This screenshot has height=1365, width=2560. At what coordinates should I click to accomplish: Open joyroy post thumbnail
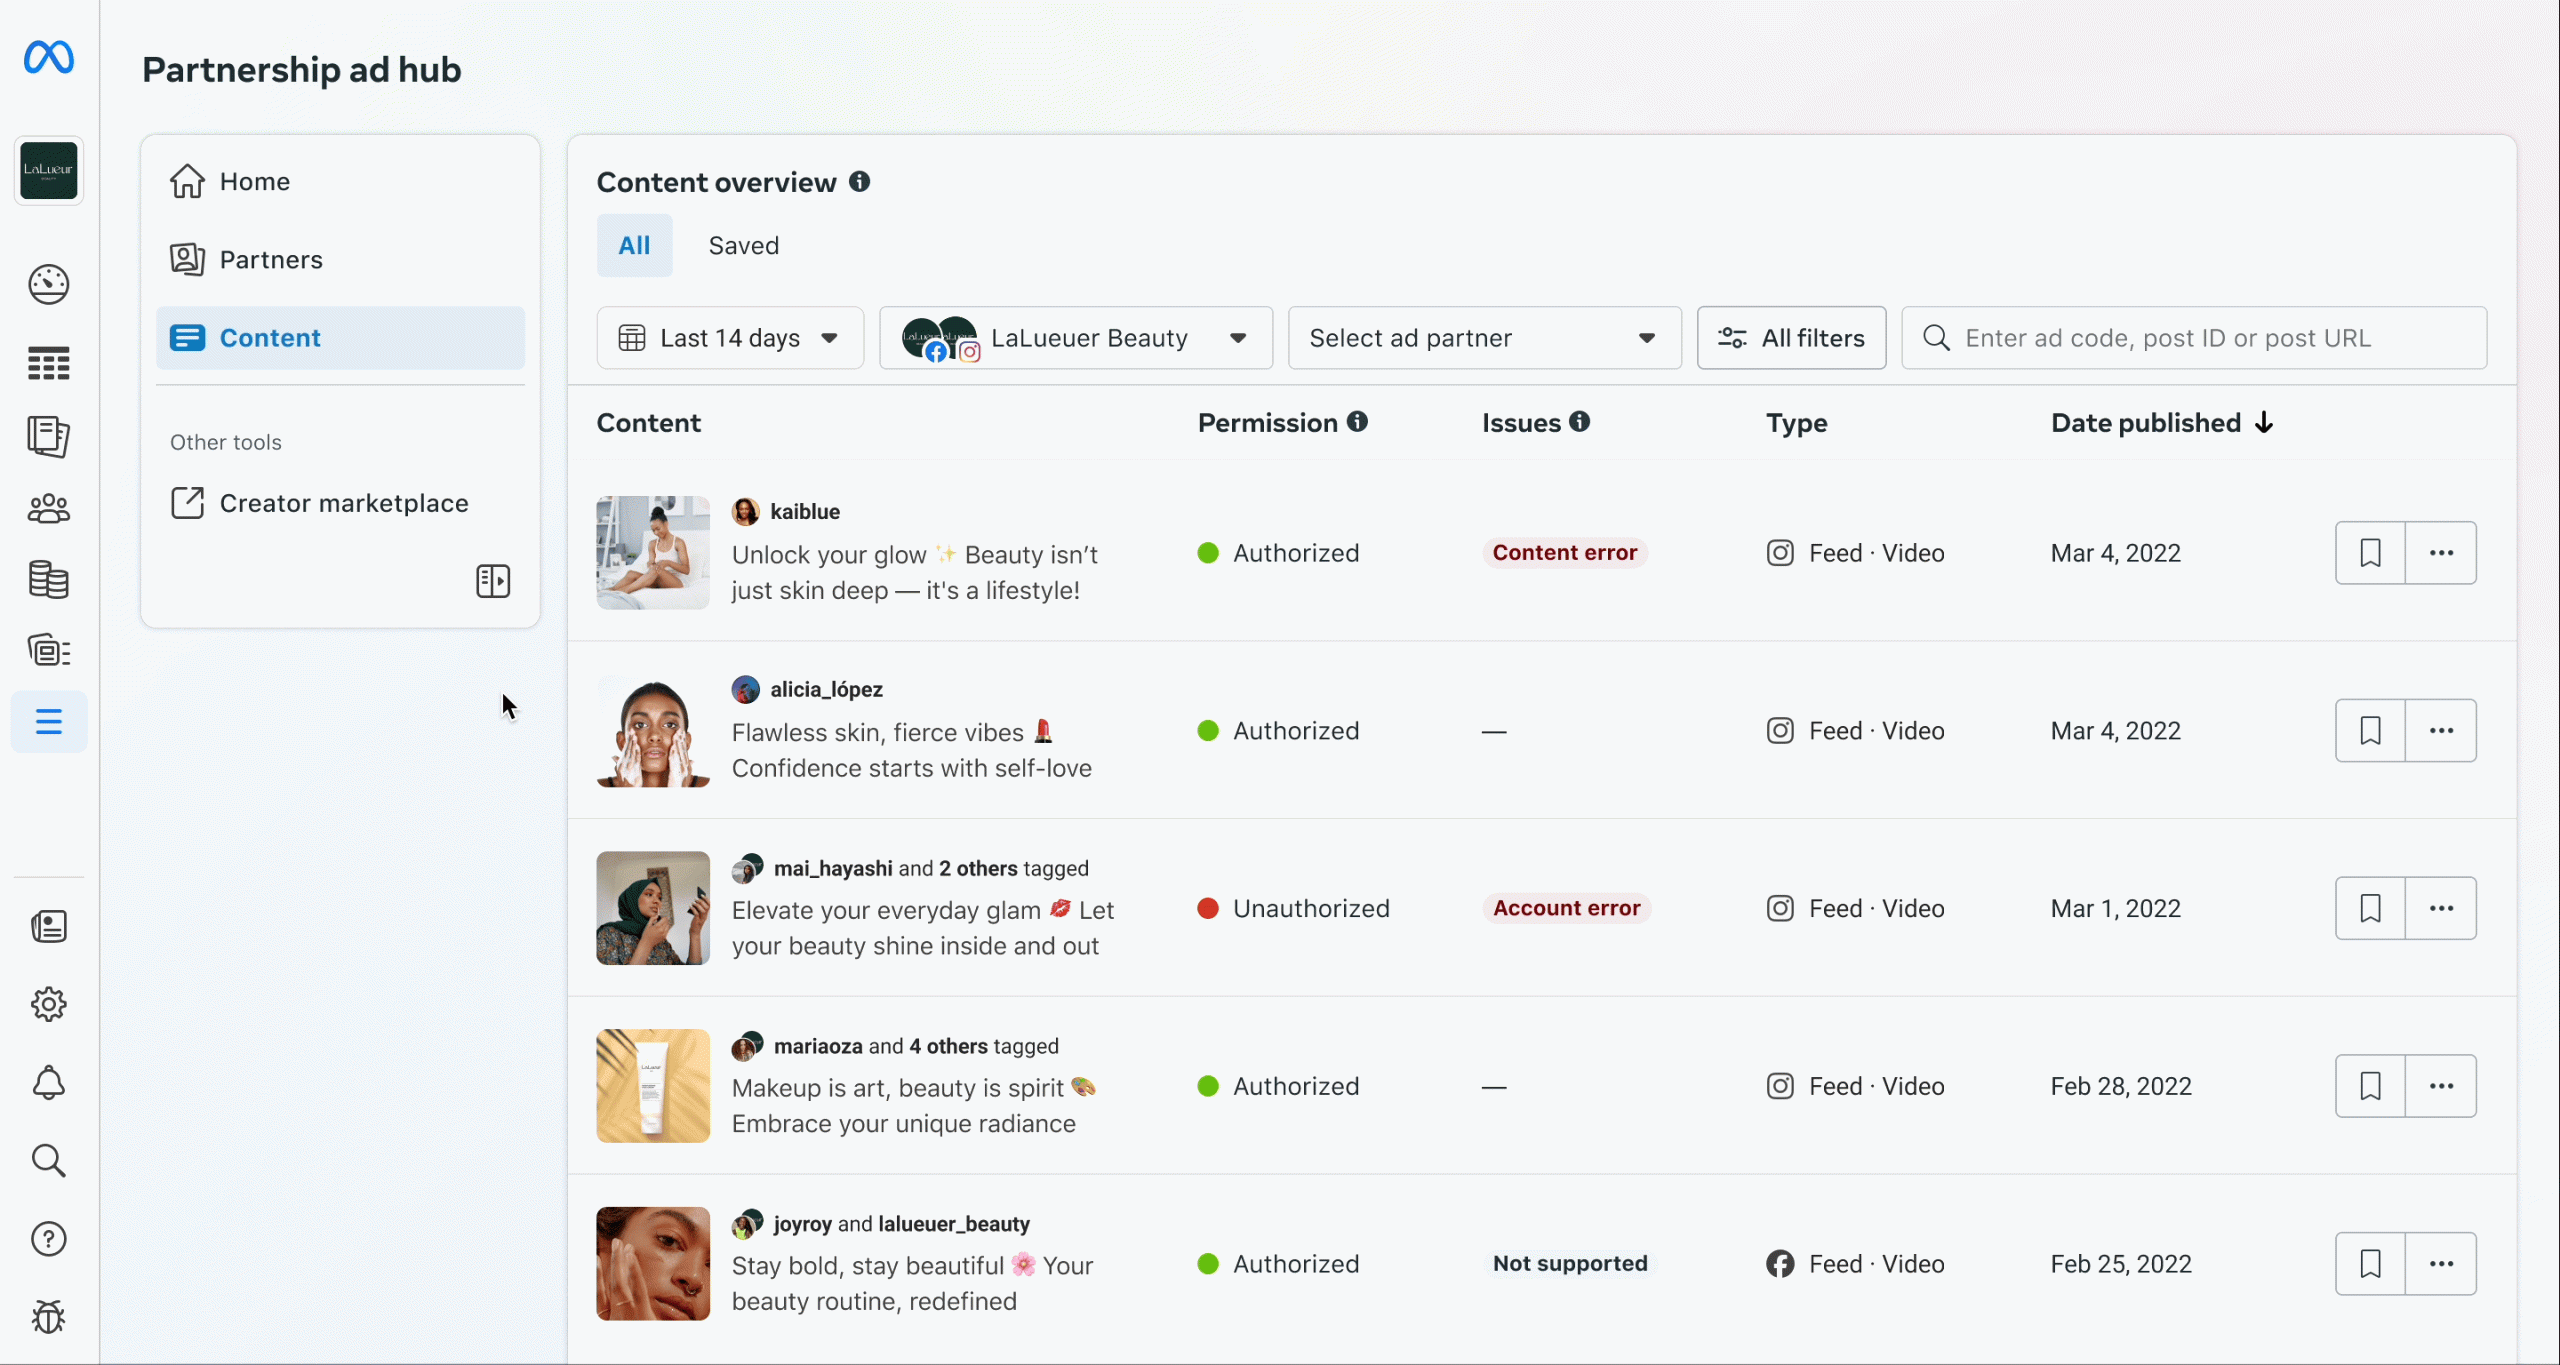[653, 1264]
